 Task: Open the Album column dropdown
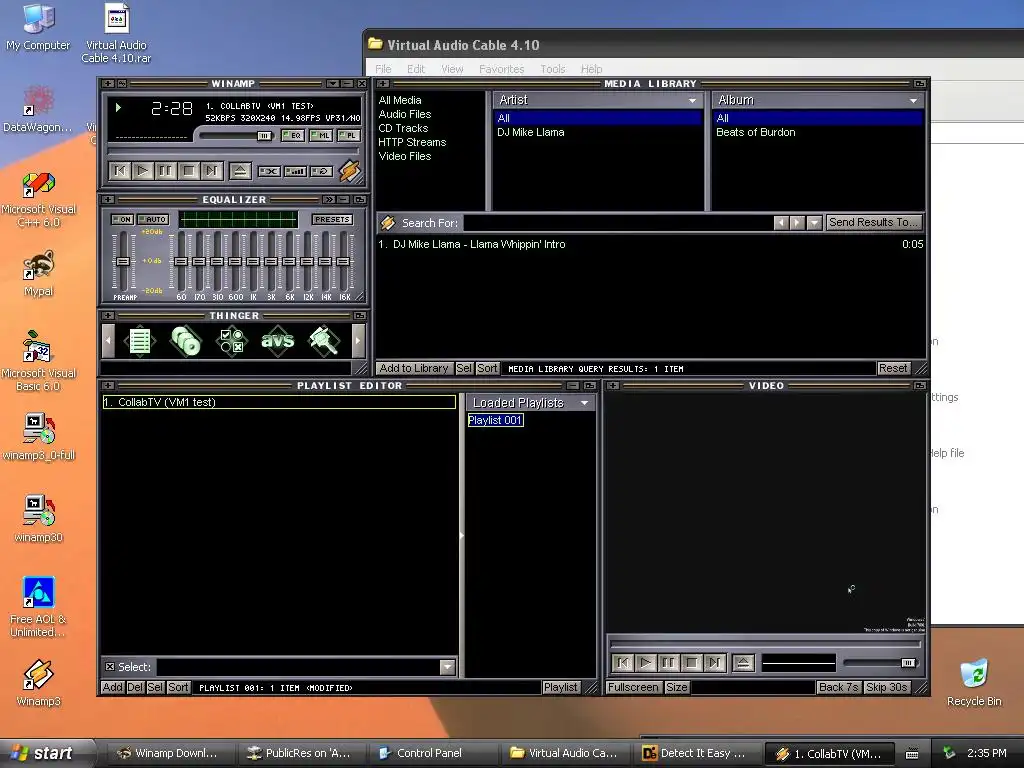pyautogui.click(x=913, y=101)
